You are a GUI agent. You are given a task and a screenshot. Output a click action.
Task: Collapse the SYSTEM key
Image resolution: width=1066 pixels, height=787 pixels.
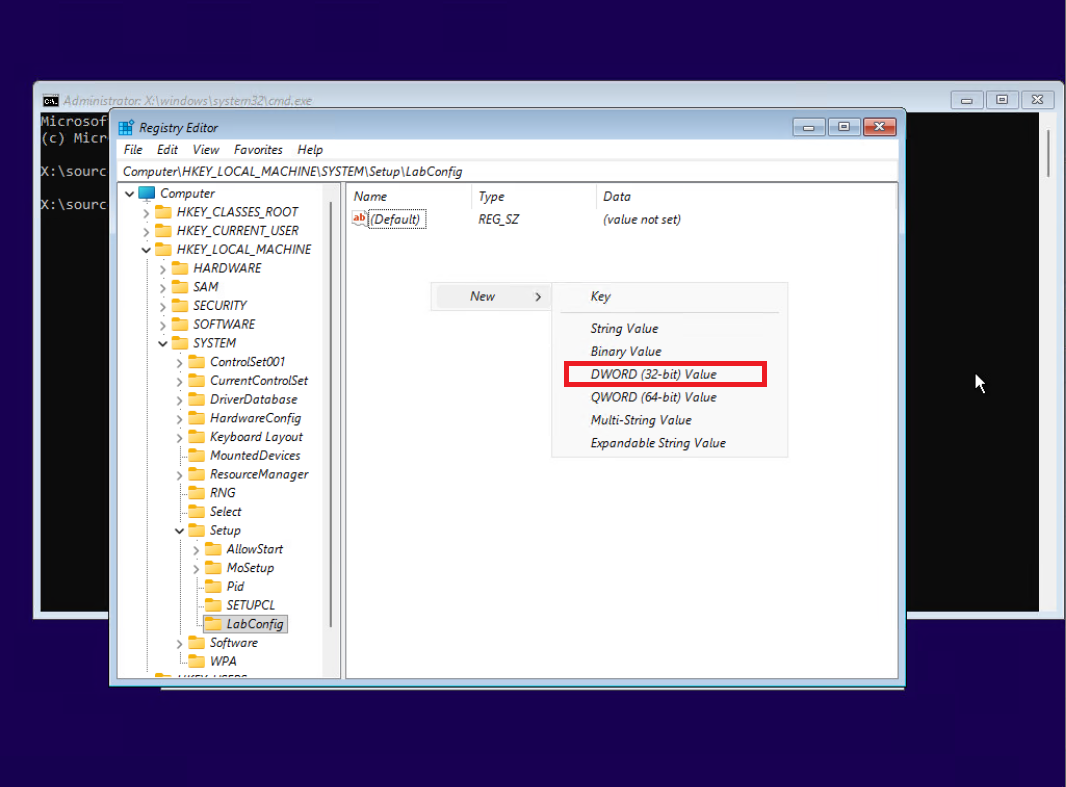pyautogui.click(x=163, y=342)
